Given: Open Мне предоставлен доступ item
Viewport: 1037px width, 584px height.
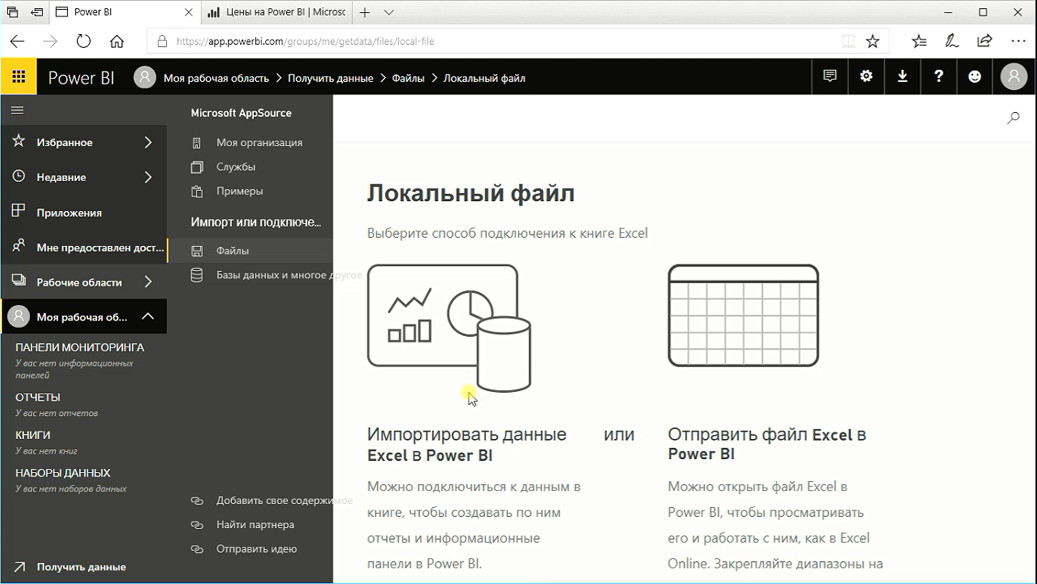Looking at the screenshot, I should click(x=83, y=247).
